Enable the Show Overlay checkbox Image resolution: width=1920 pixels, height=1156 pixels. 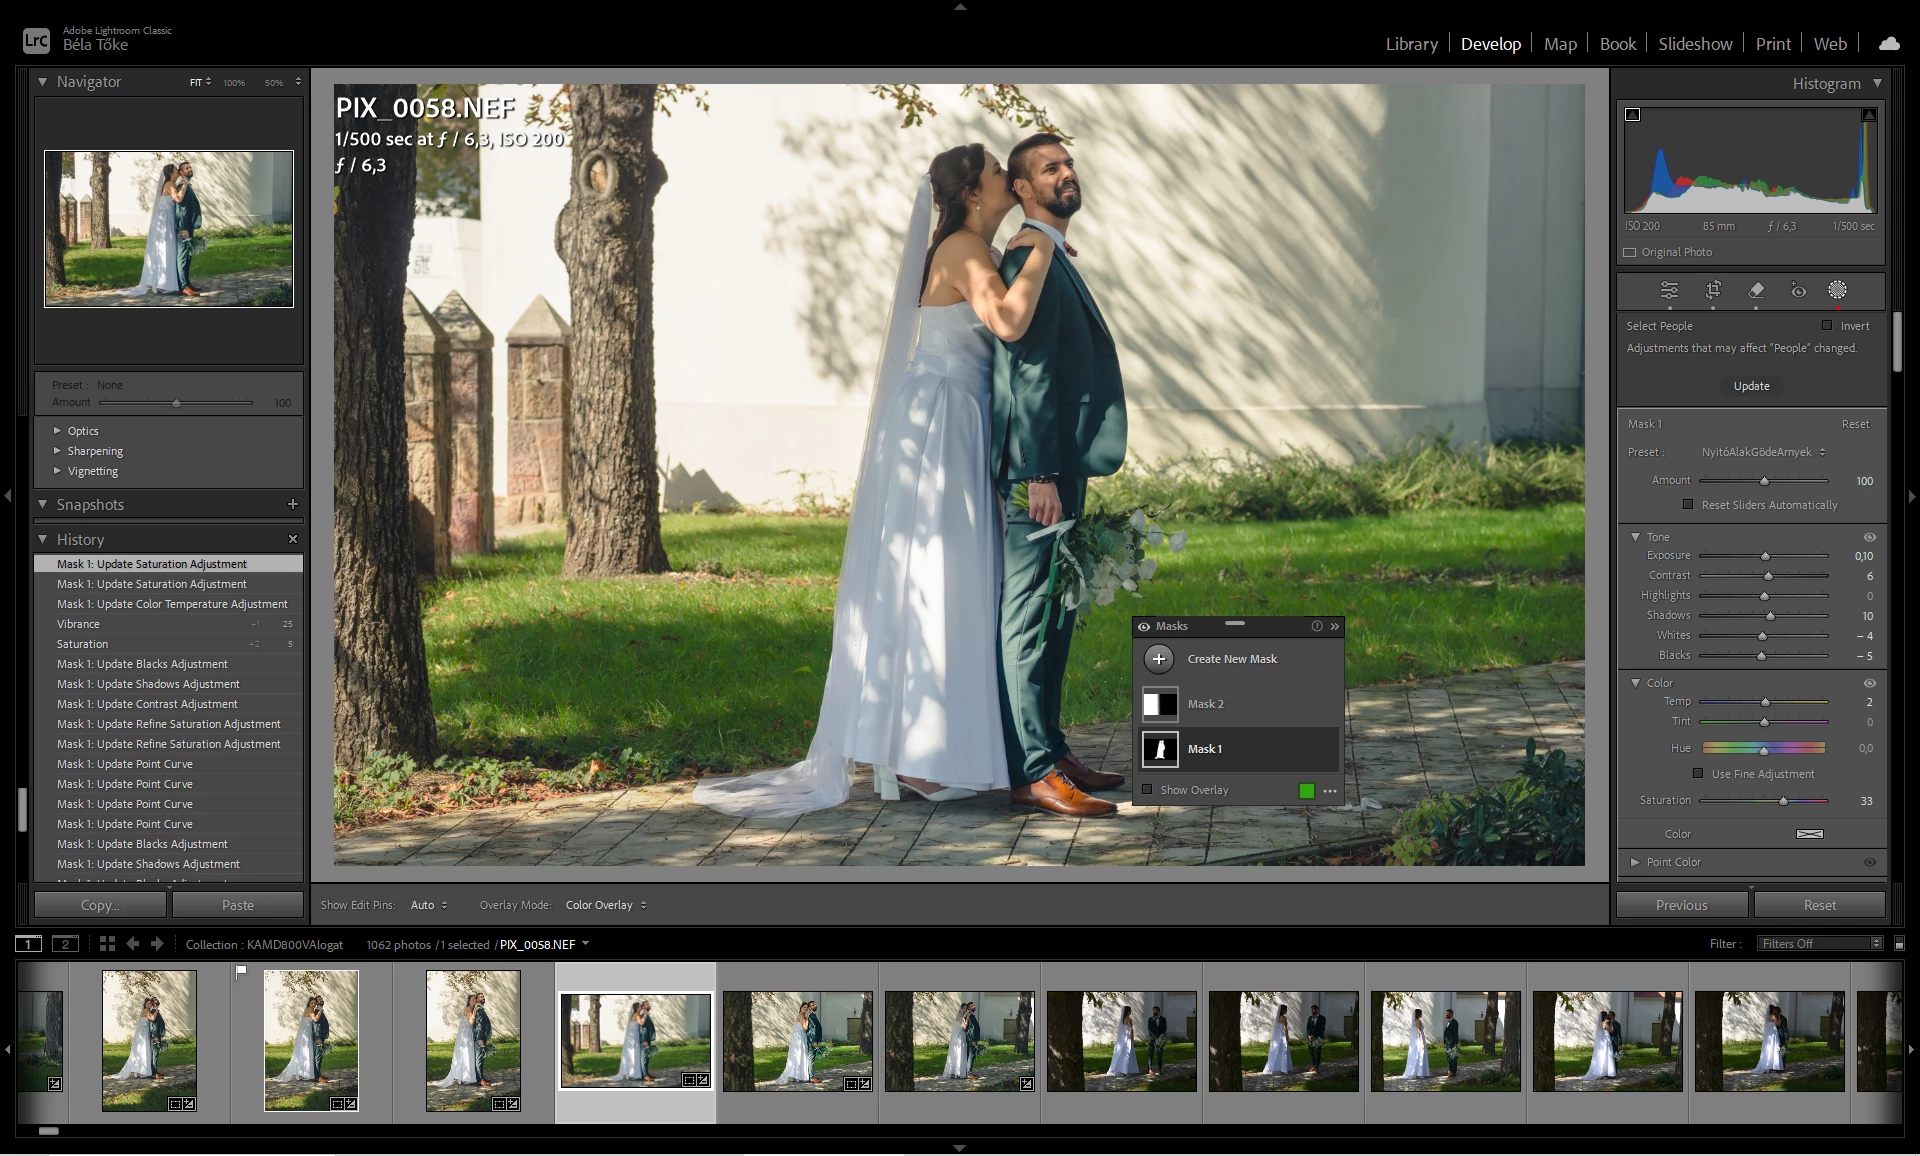pos(1148,790)
